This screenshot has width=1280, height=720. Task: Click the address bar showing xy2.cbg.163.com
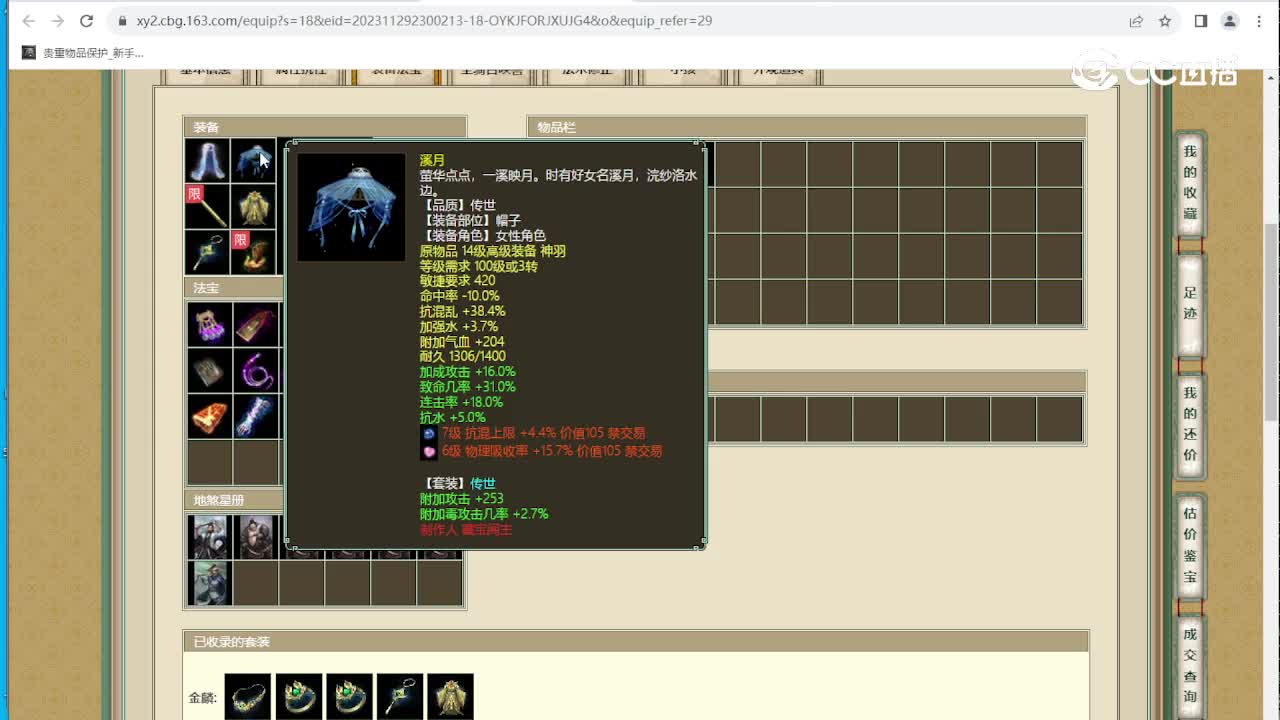click(x=620, y=21)
